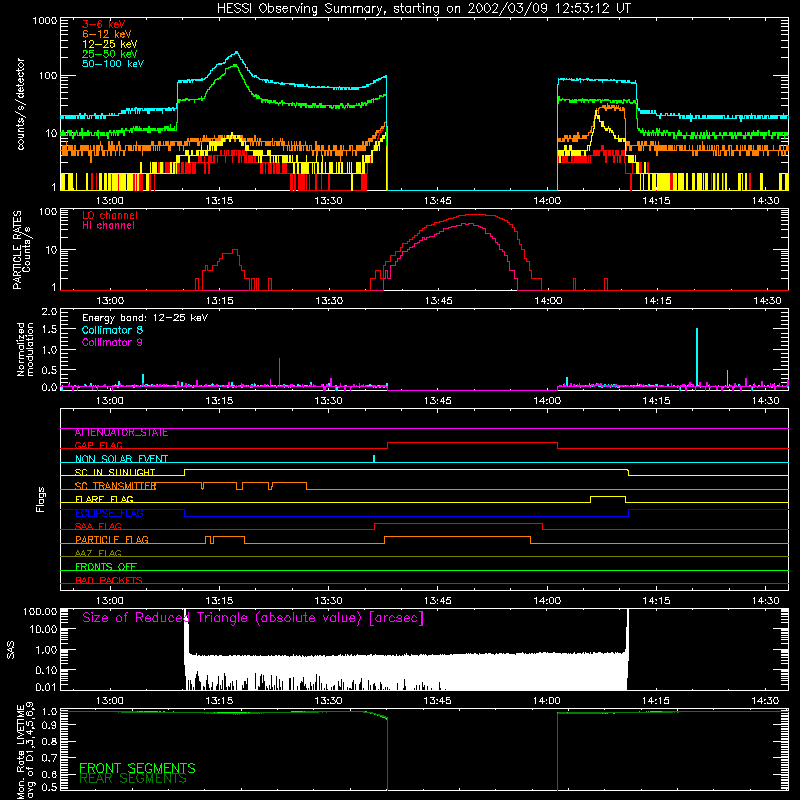
Task: Click the 2.0 tick on modulation axis
Action: point(49,312)
